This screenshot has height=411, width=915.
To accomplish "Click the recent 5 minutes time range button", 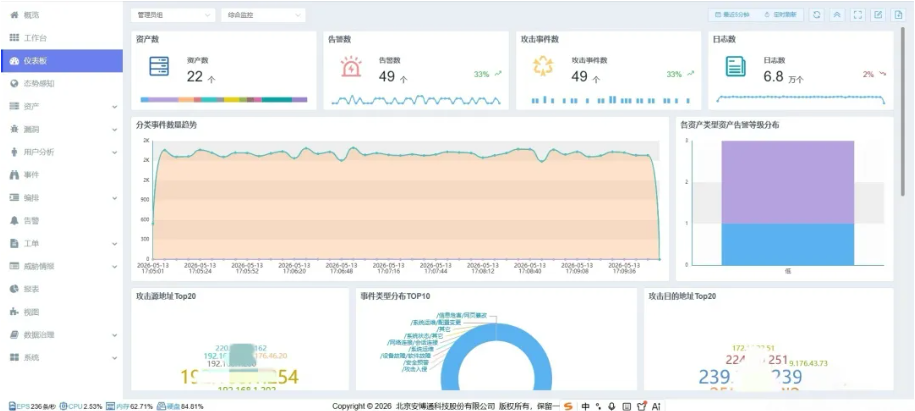I will [x=732, y=15].
